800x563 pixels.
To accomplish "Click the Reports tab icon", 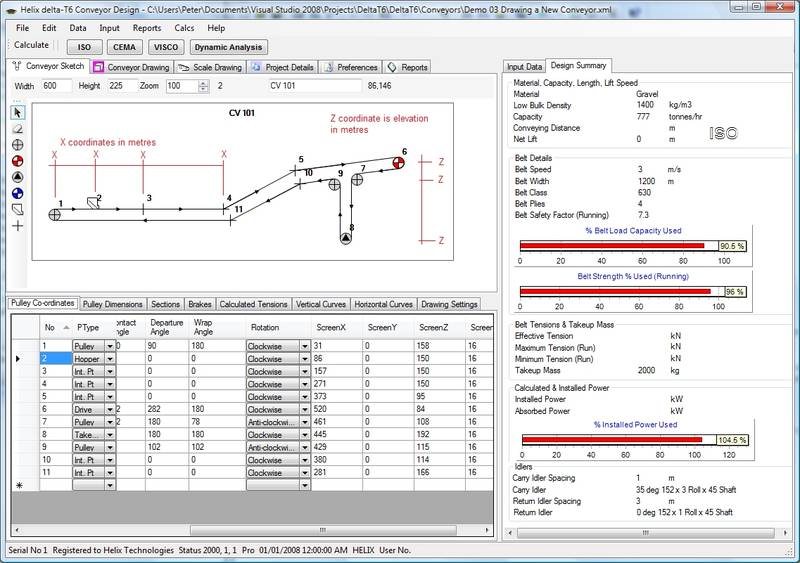I will coord(392,67).
